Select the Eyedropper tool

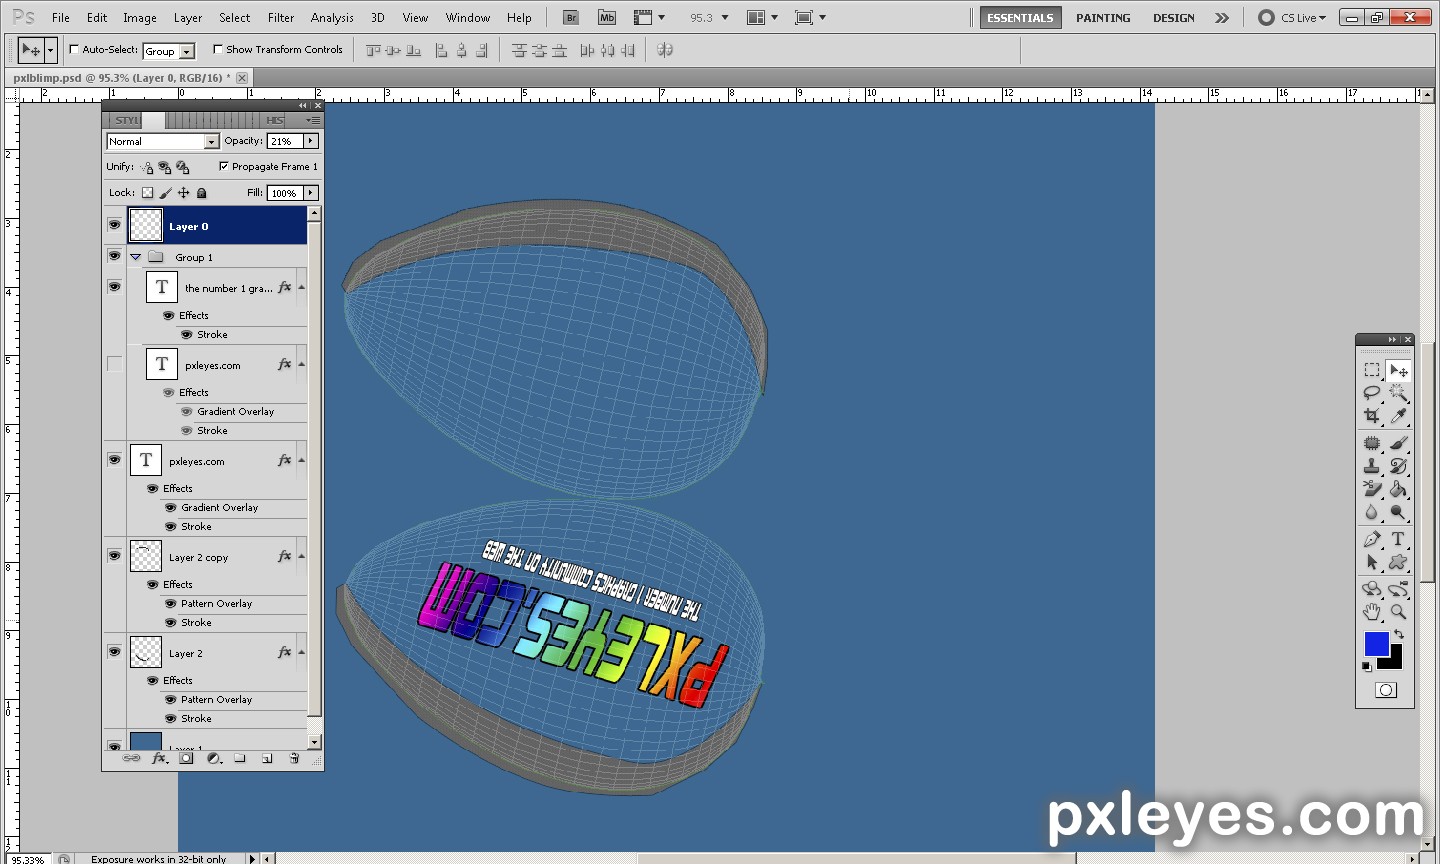point(1398,416)
